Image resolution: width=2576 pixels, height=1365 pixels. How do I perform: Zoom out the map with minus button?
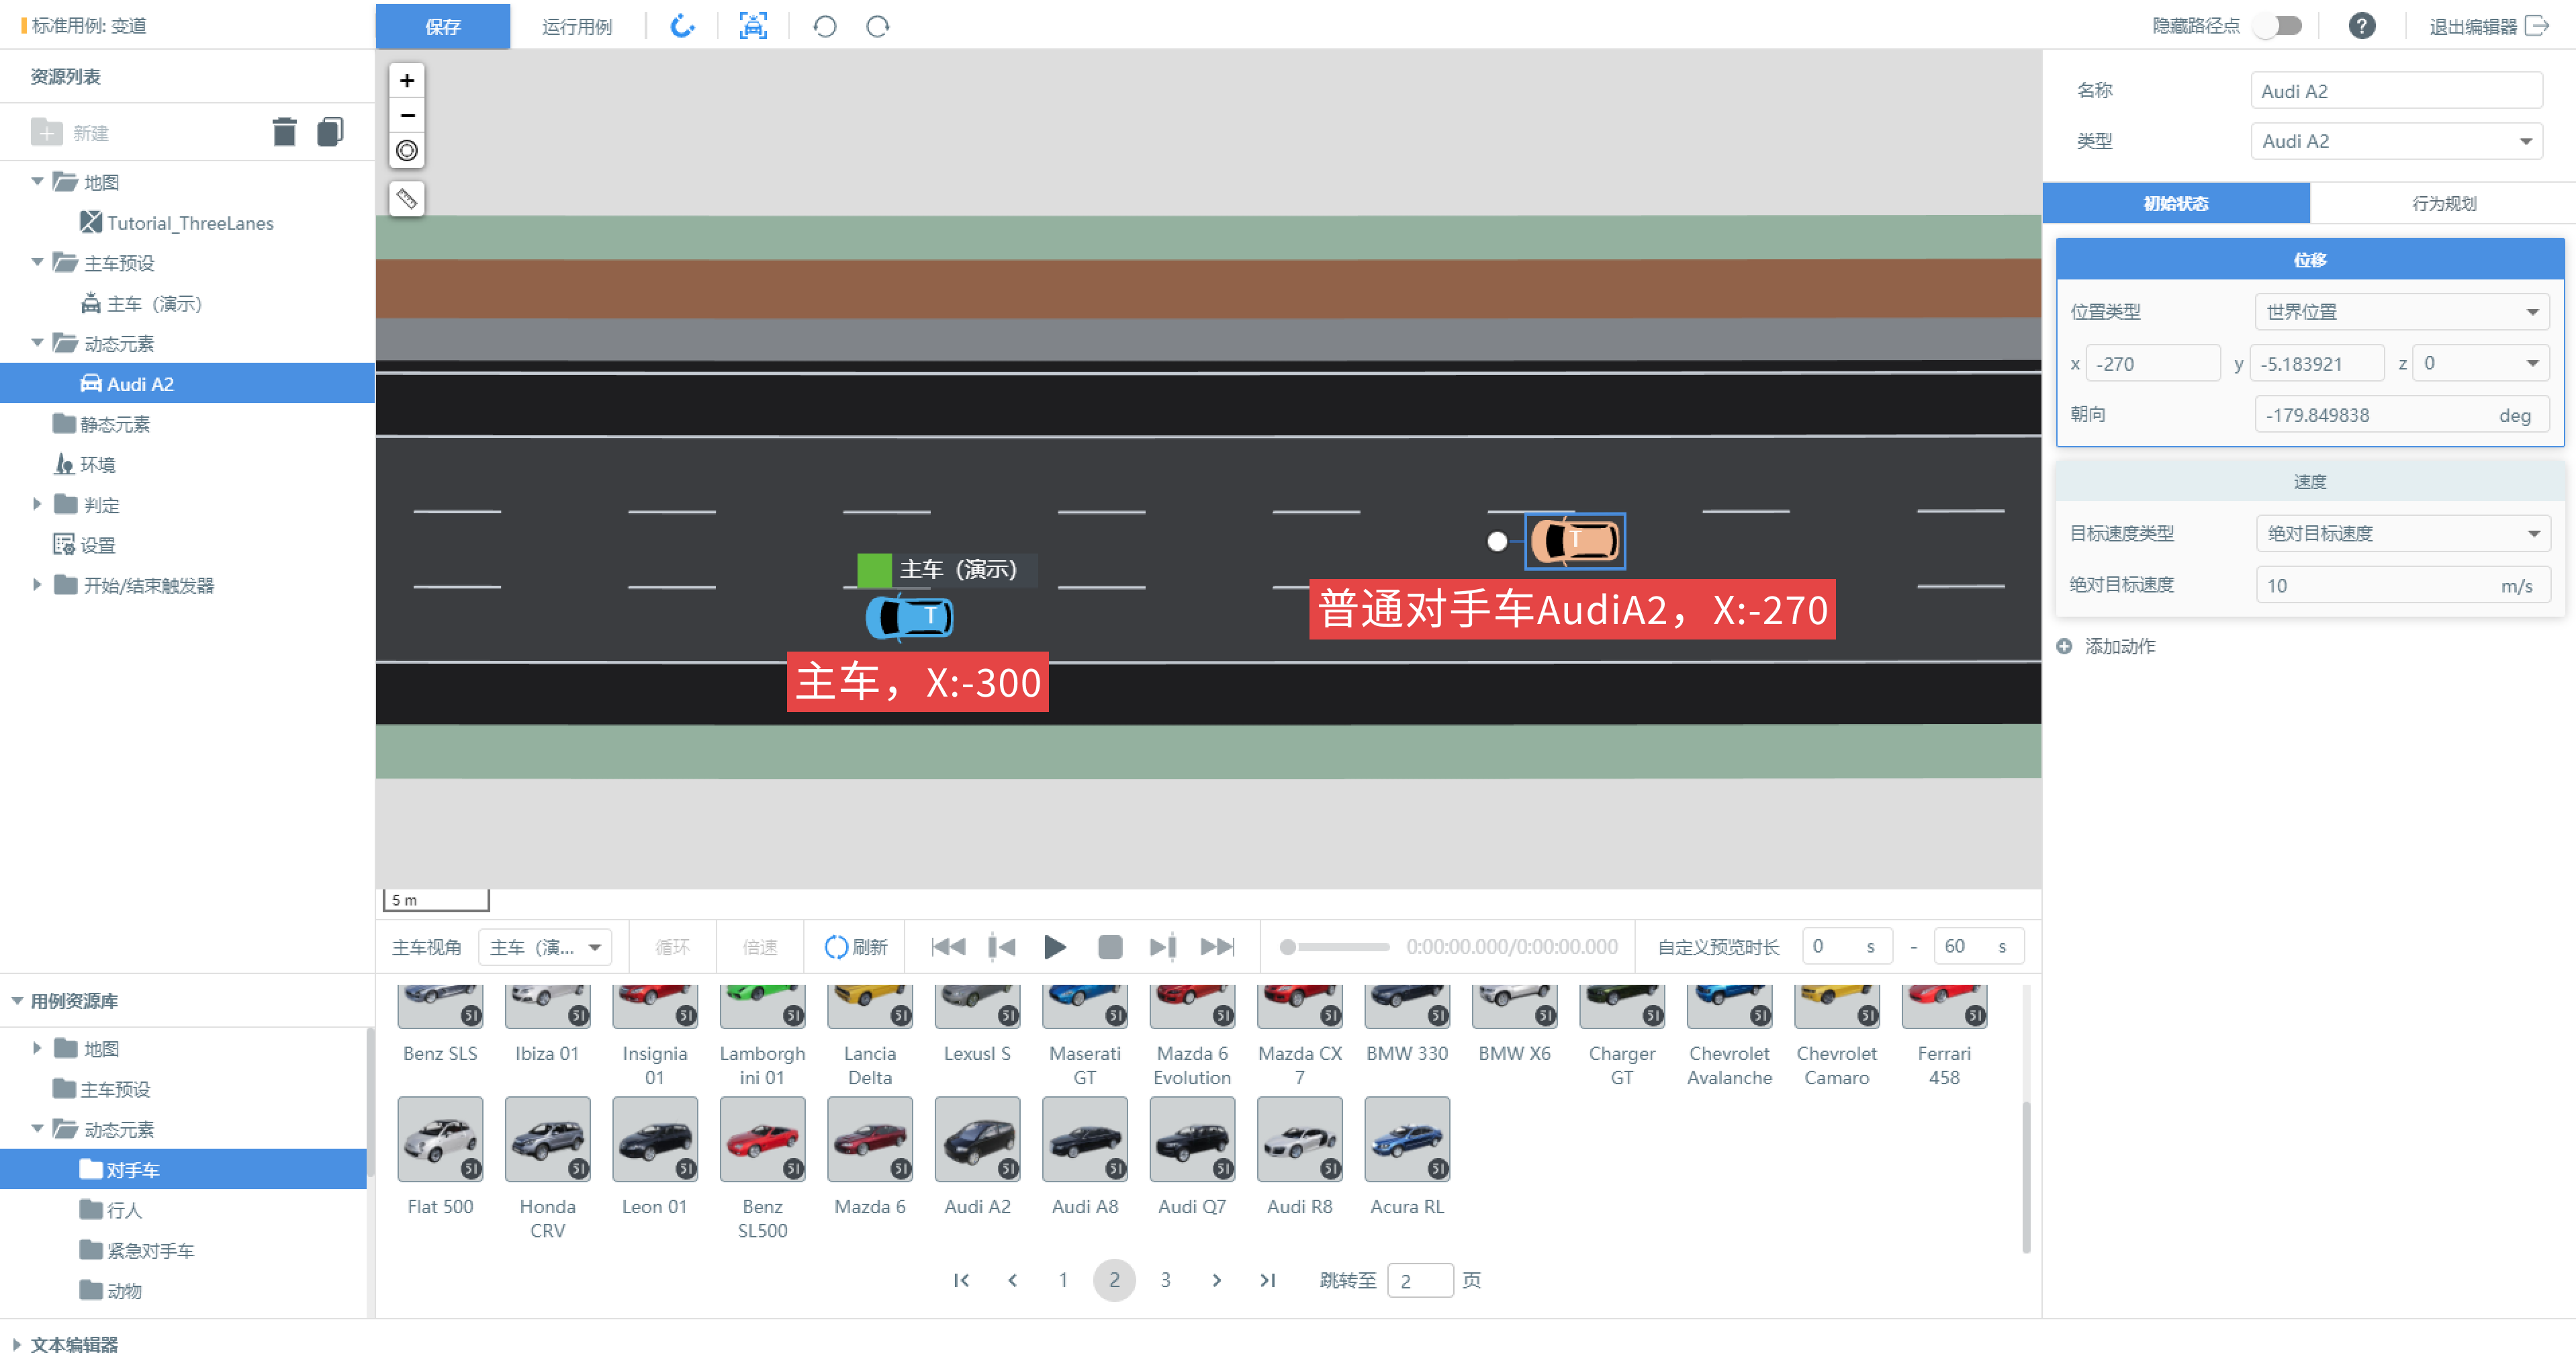click(x=407, y=115)
